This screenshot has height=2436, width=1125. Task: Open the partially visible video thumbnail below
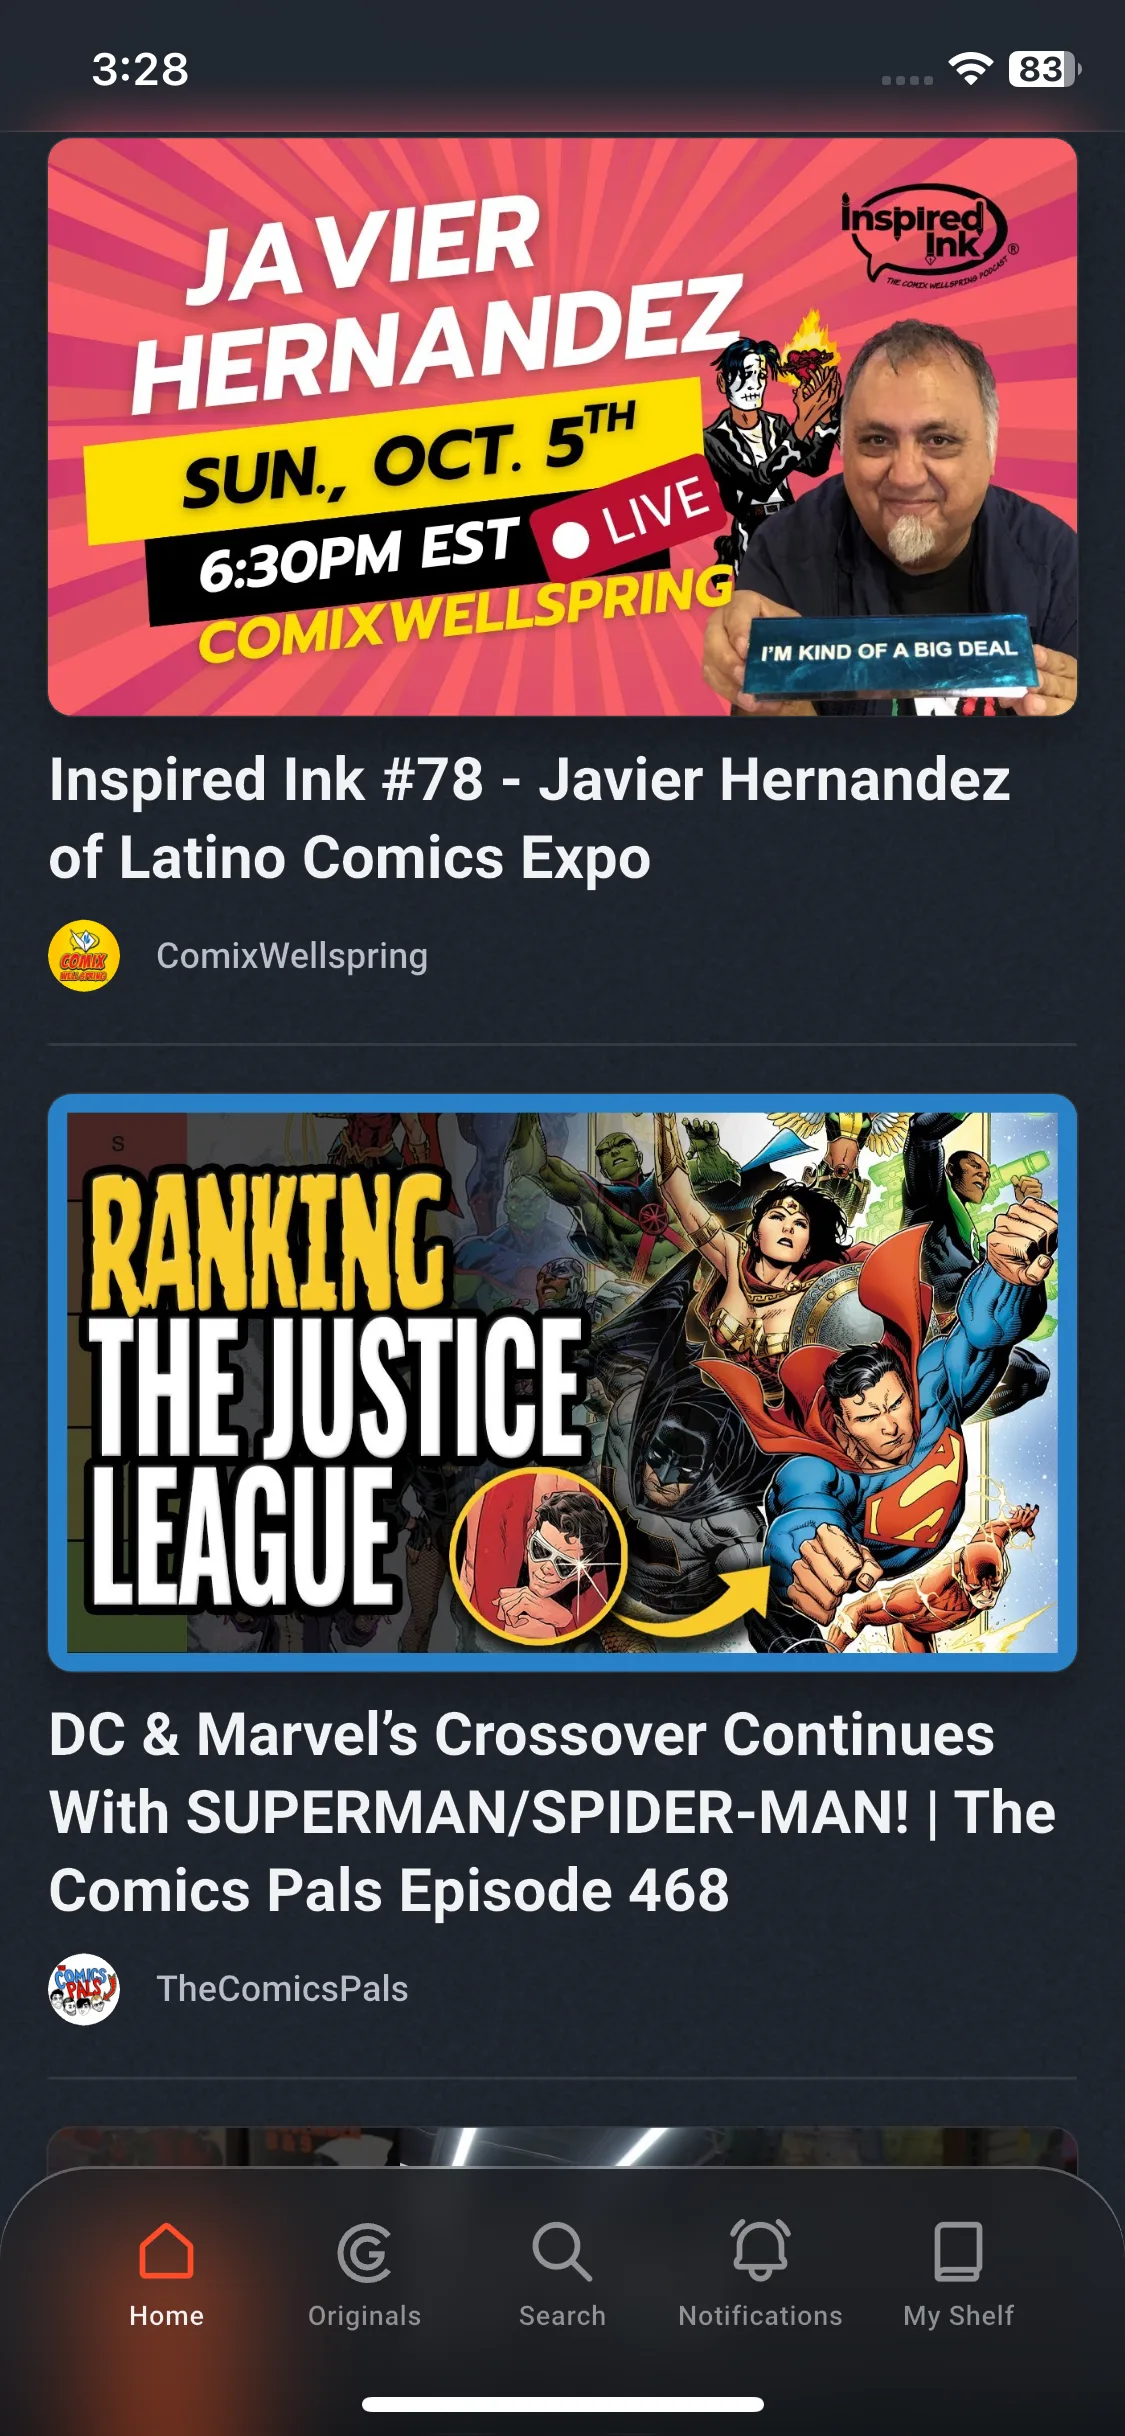tap(562, 2147)
